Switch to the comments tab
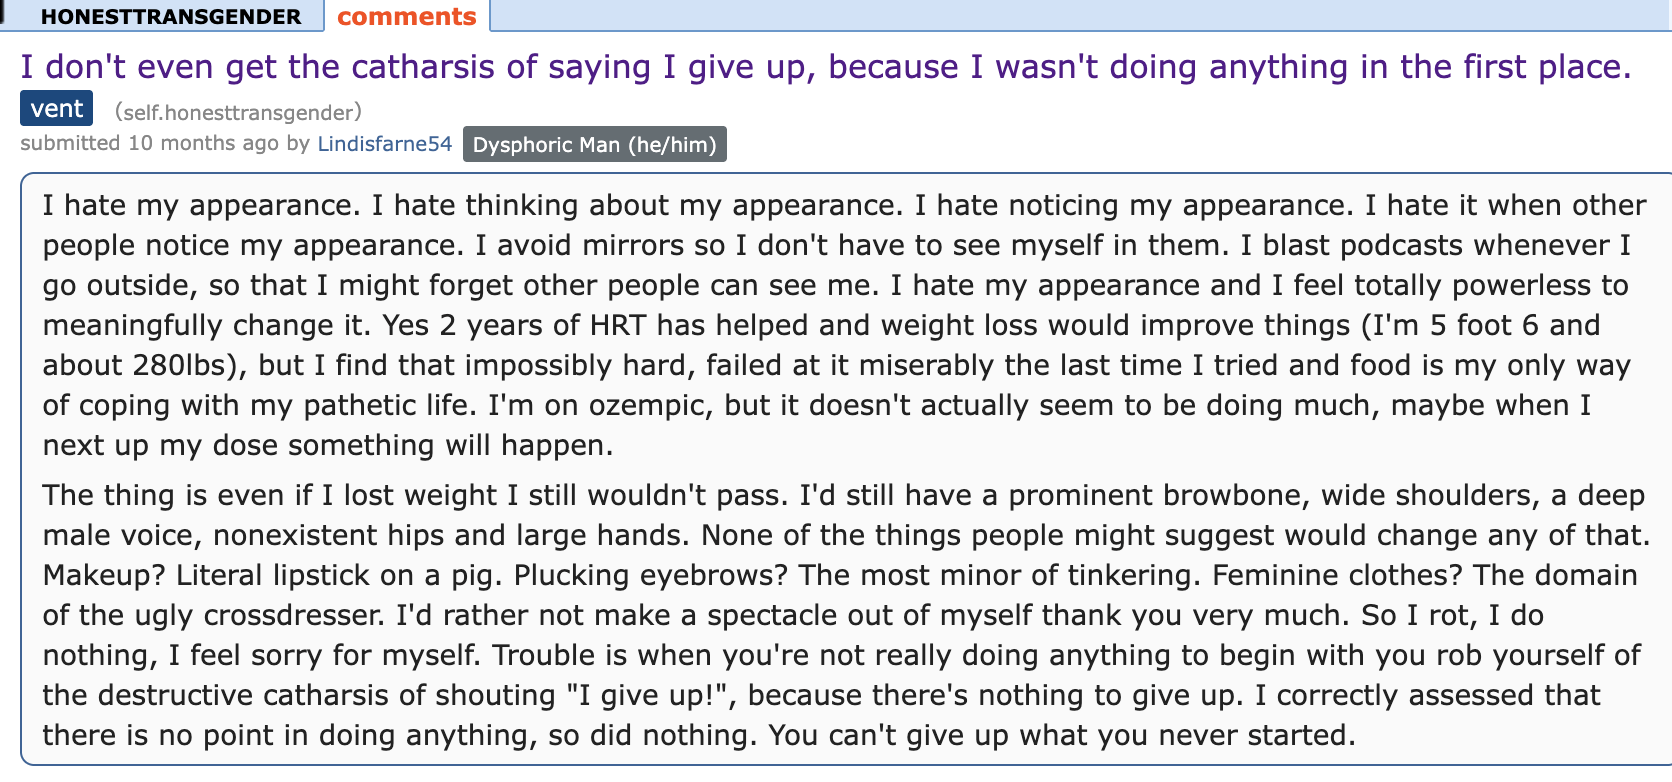The image size is (1672, 782). [407, 16]
